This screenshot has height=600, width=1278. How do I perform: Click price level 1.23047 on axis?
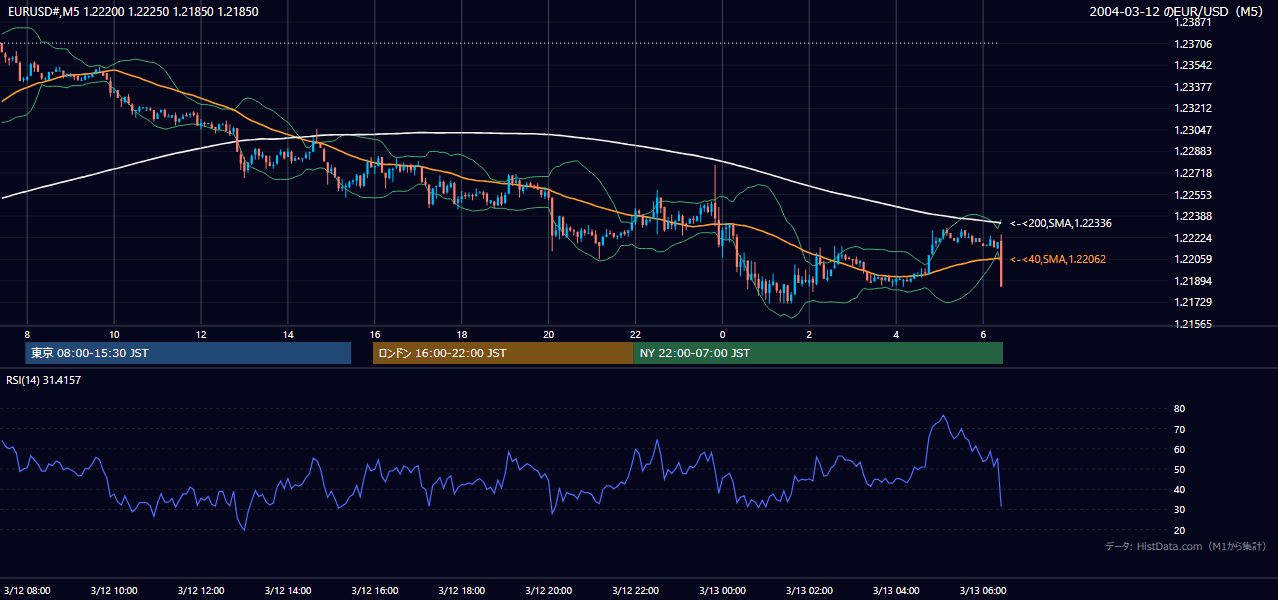click(1193, 130)
